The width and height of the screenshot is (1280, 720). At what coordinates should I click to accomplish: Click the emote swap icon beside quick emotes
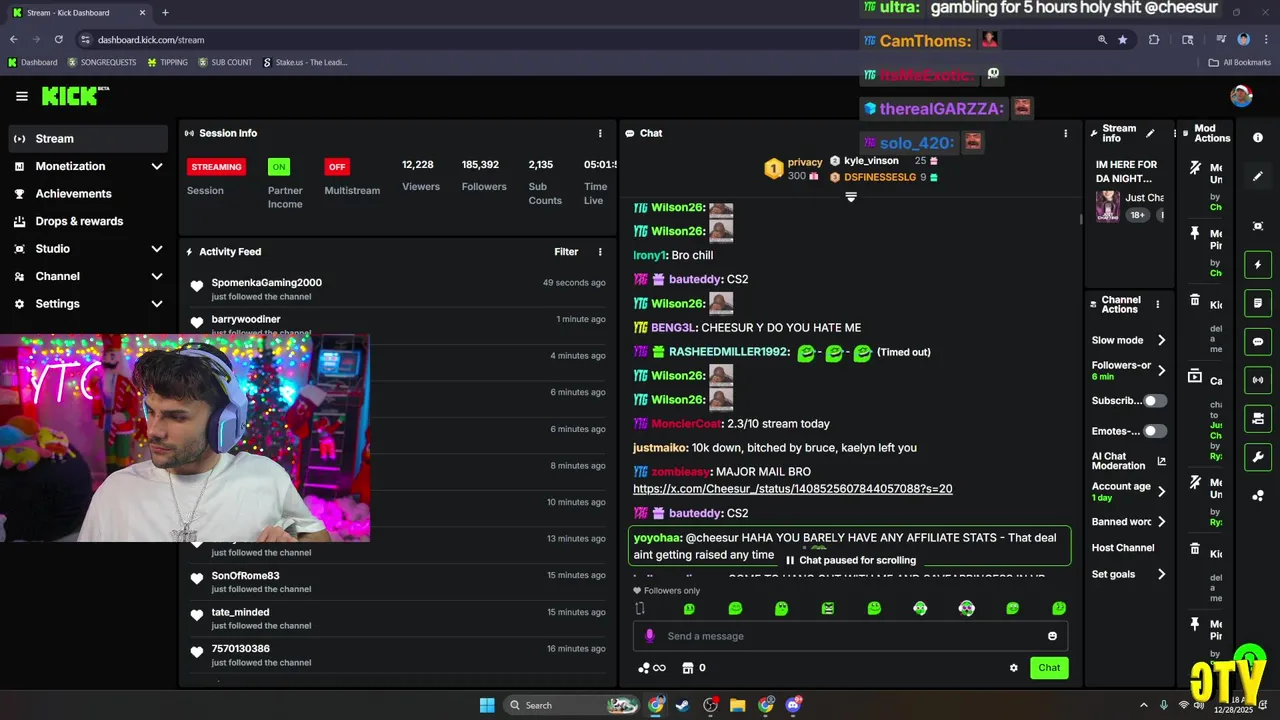coord(640,608)
